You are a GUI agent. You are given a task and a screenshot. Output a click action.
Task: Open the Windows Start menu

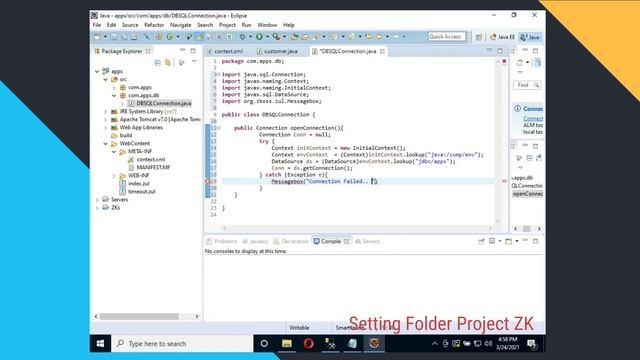click(100, 344)
